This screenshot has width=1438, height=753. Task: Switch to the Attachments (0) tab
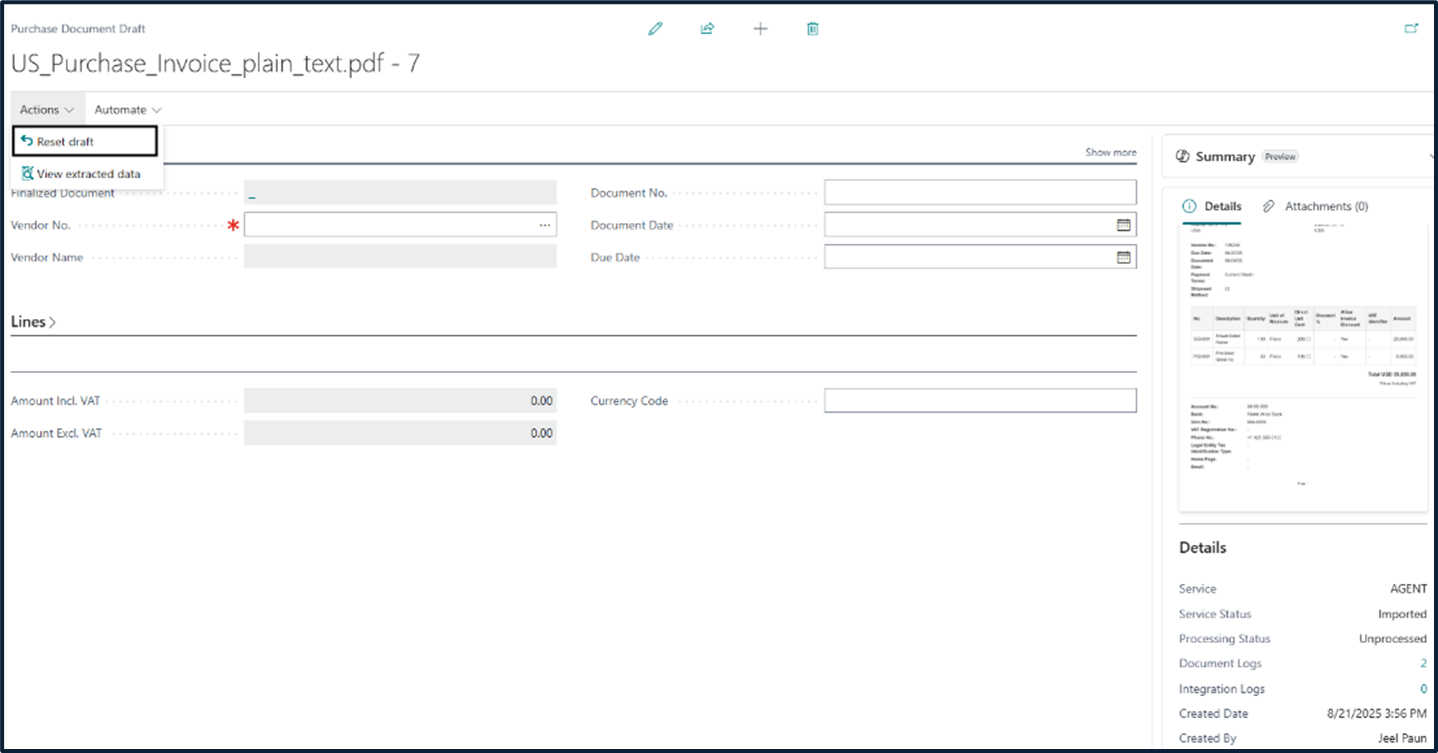[1316, 206]
